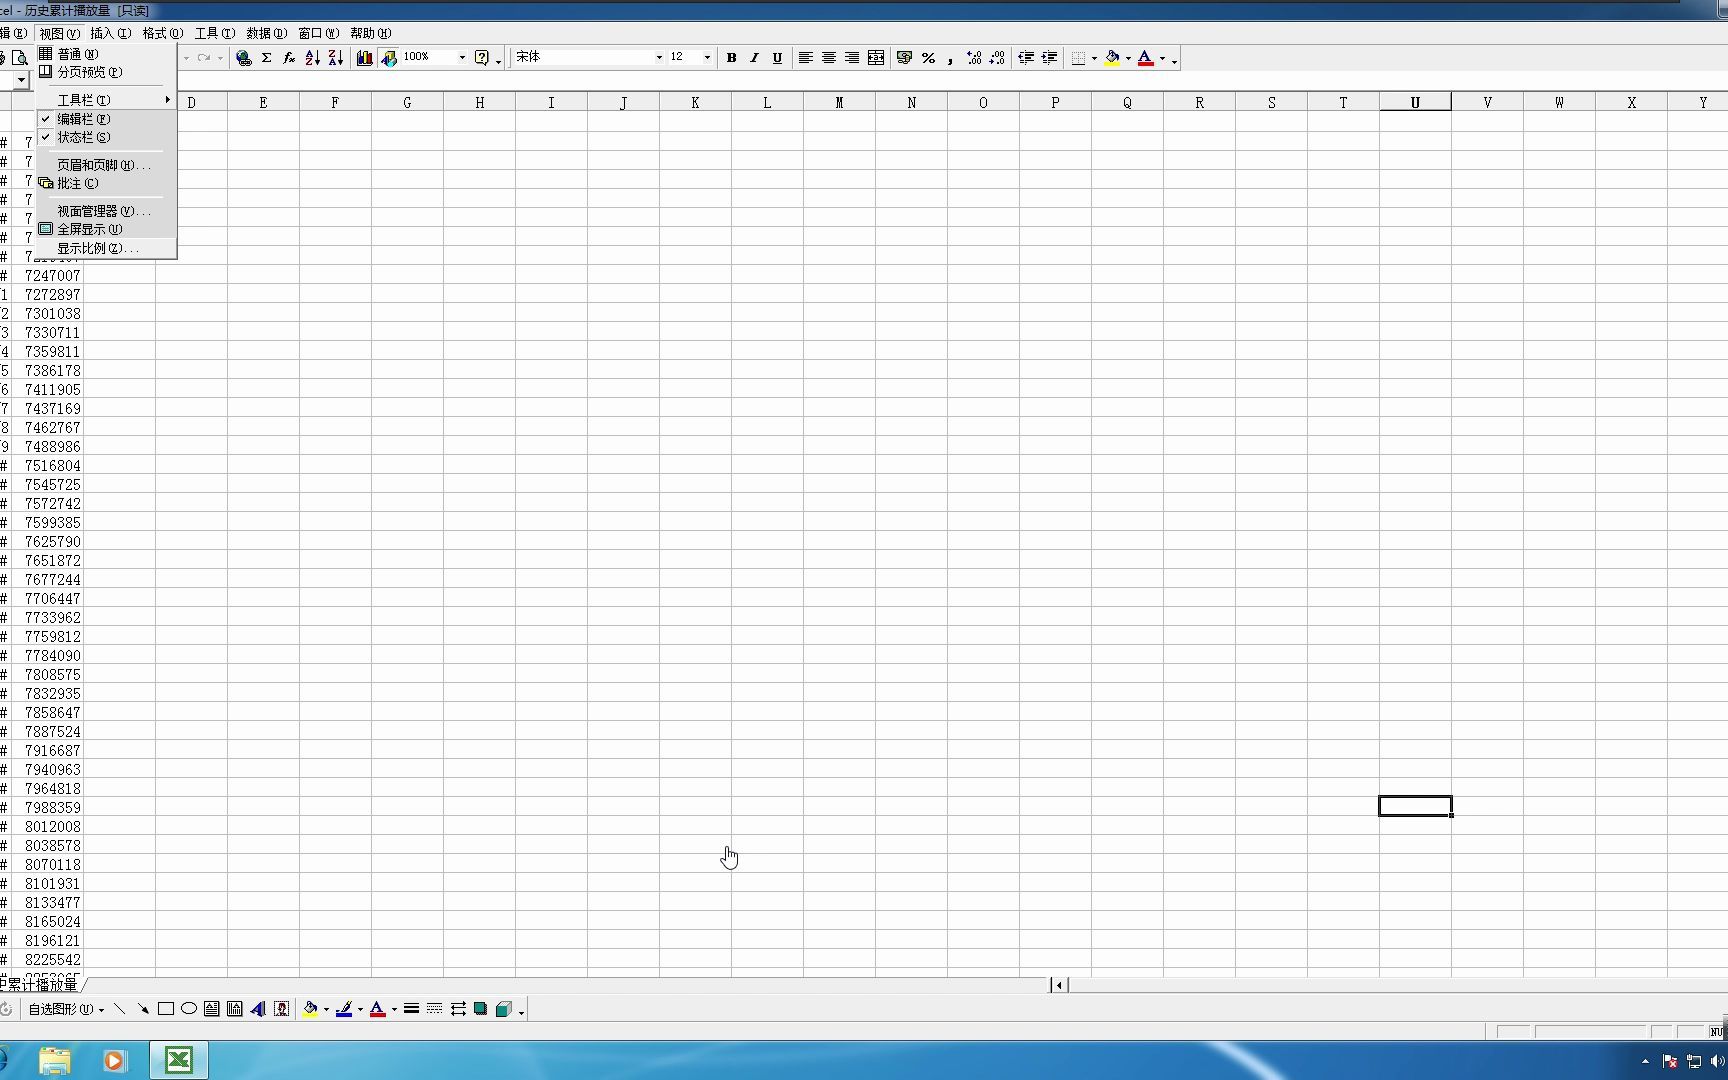The width and height of the screenshot is (1728, 1080).
Task: Launch the Chart Wizard icon
Action: 365,58
